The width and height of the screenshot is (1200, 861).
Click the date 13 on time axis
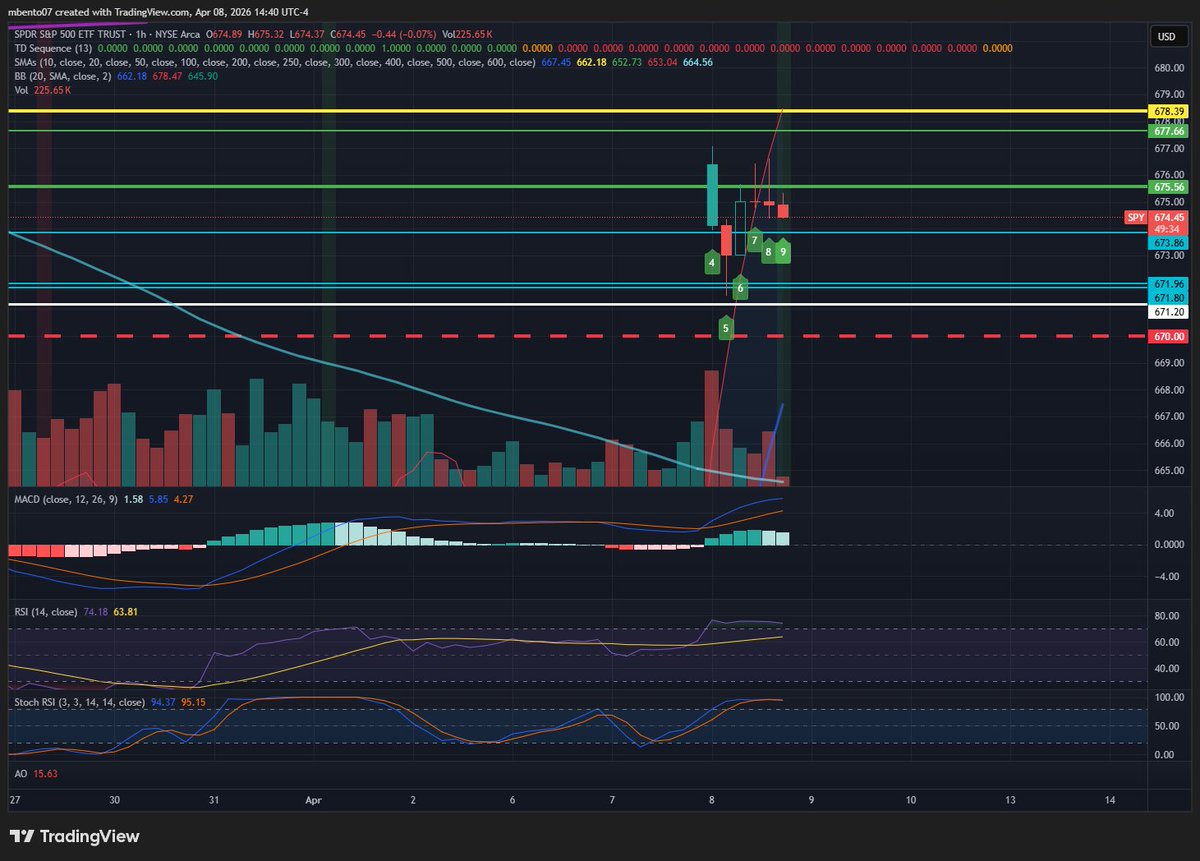(1010, 801)
